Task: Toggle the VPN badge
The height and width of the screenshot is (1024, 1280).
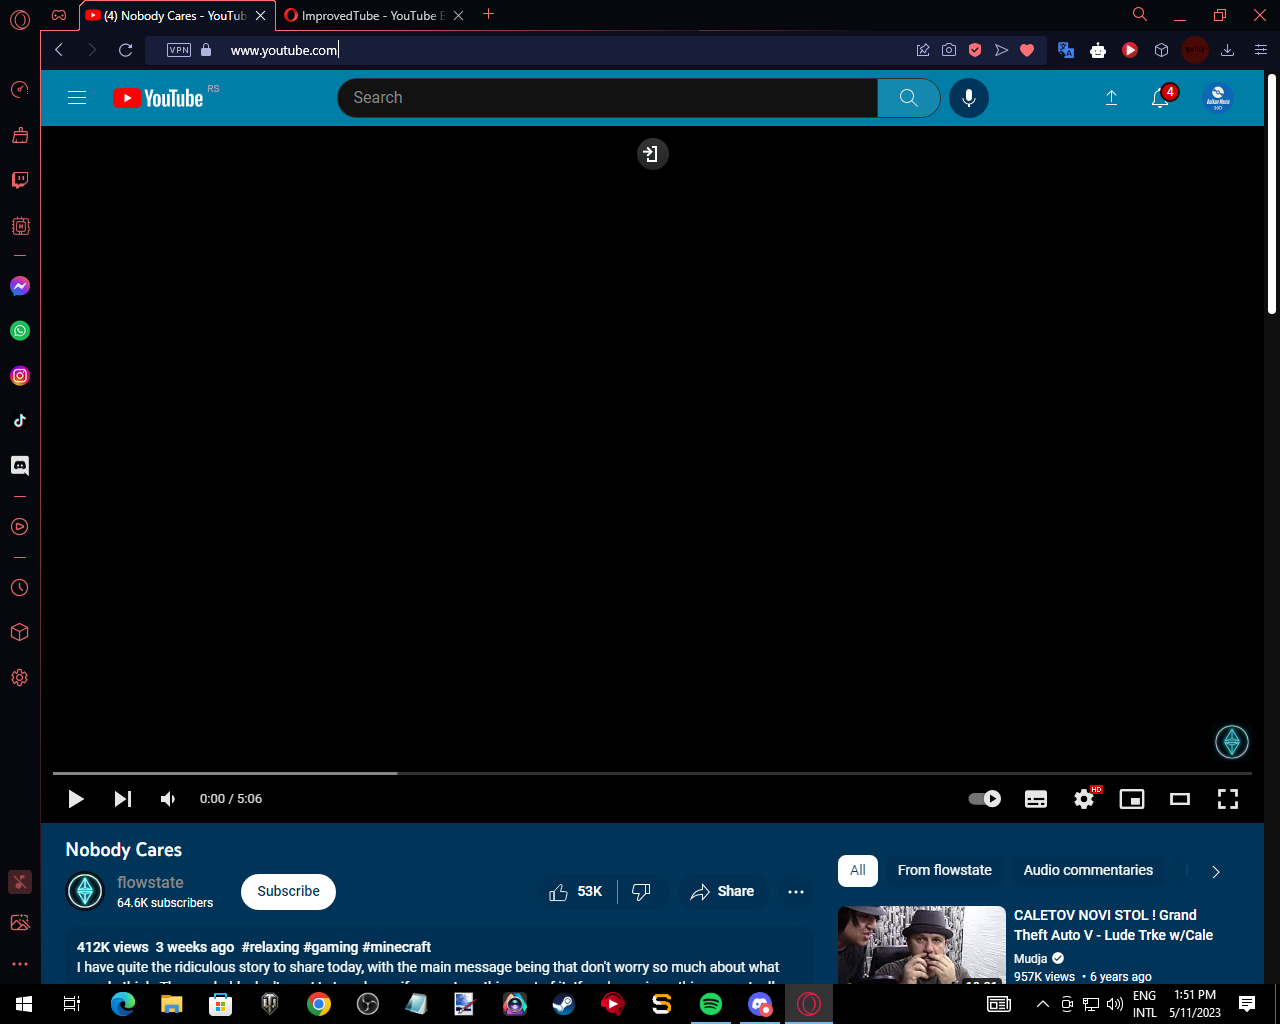Action: (179, 50)
